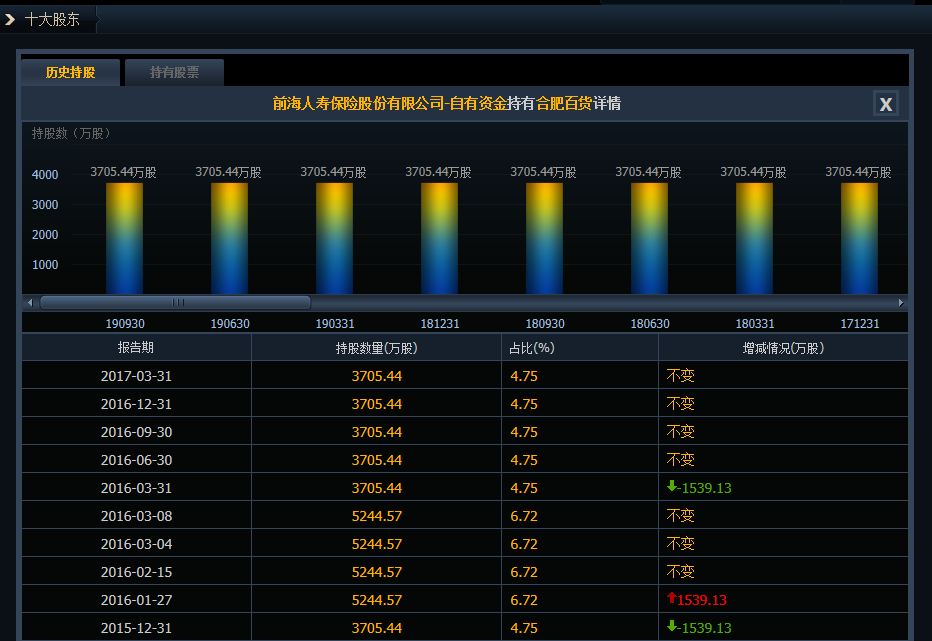The image size is (932, 641).
Task: Select the 2016-03-08 report date cell
Action: tap(136, 516)
